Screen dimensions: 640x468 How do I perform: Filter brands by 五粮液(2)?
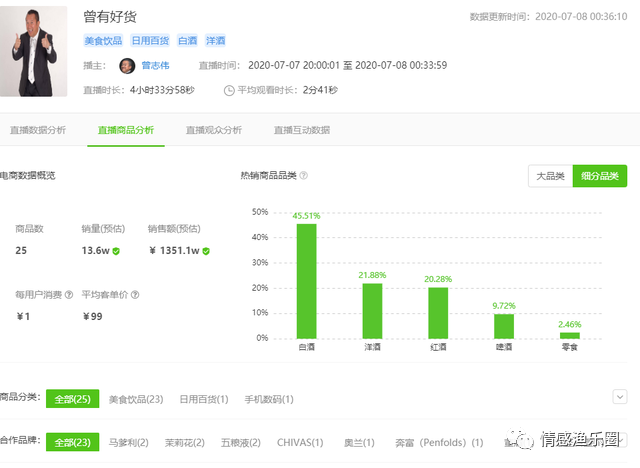coord(241,443)
